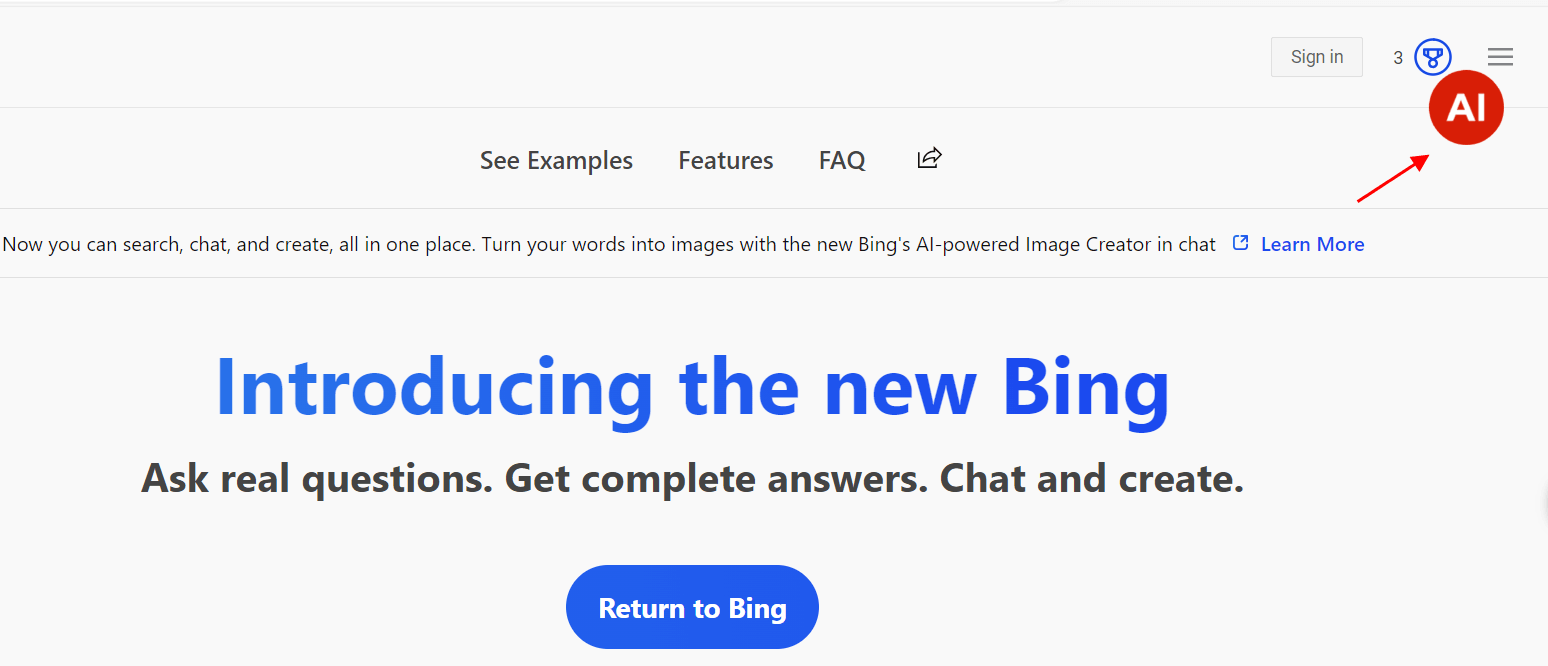Click the Rewards points count 3
Image resolution: width=1548 pixels, height=666 pixels.
[x=1398, y=58]
